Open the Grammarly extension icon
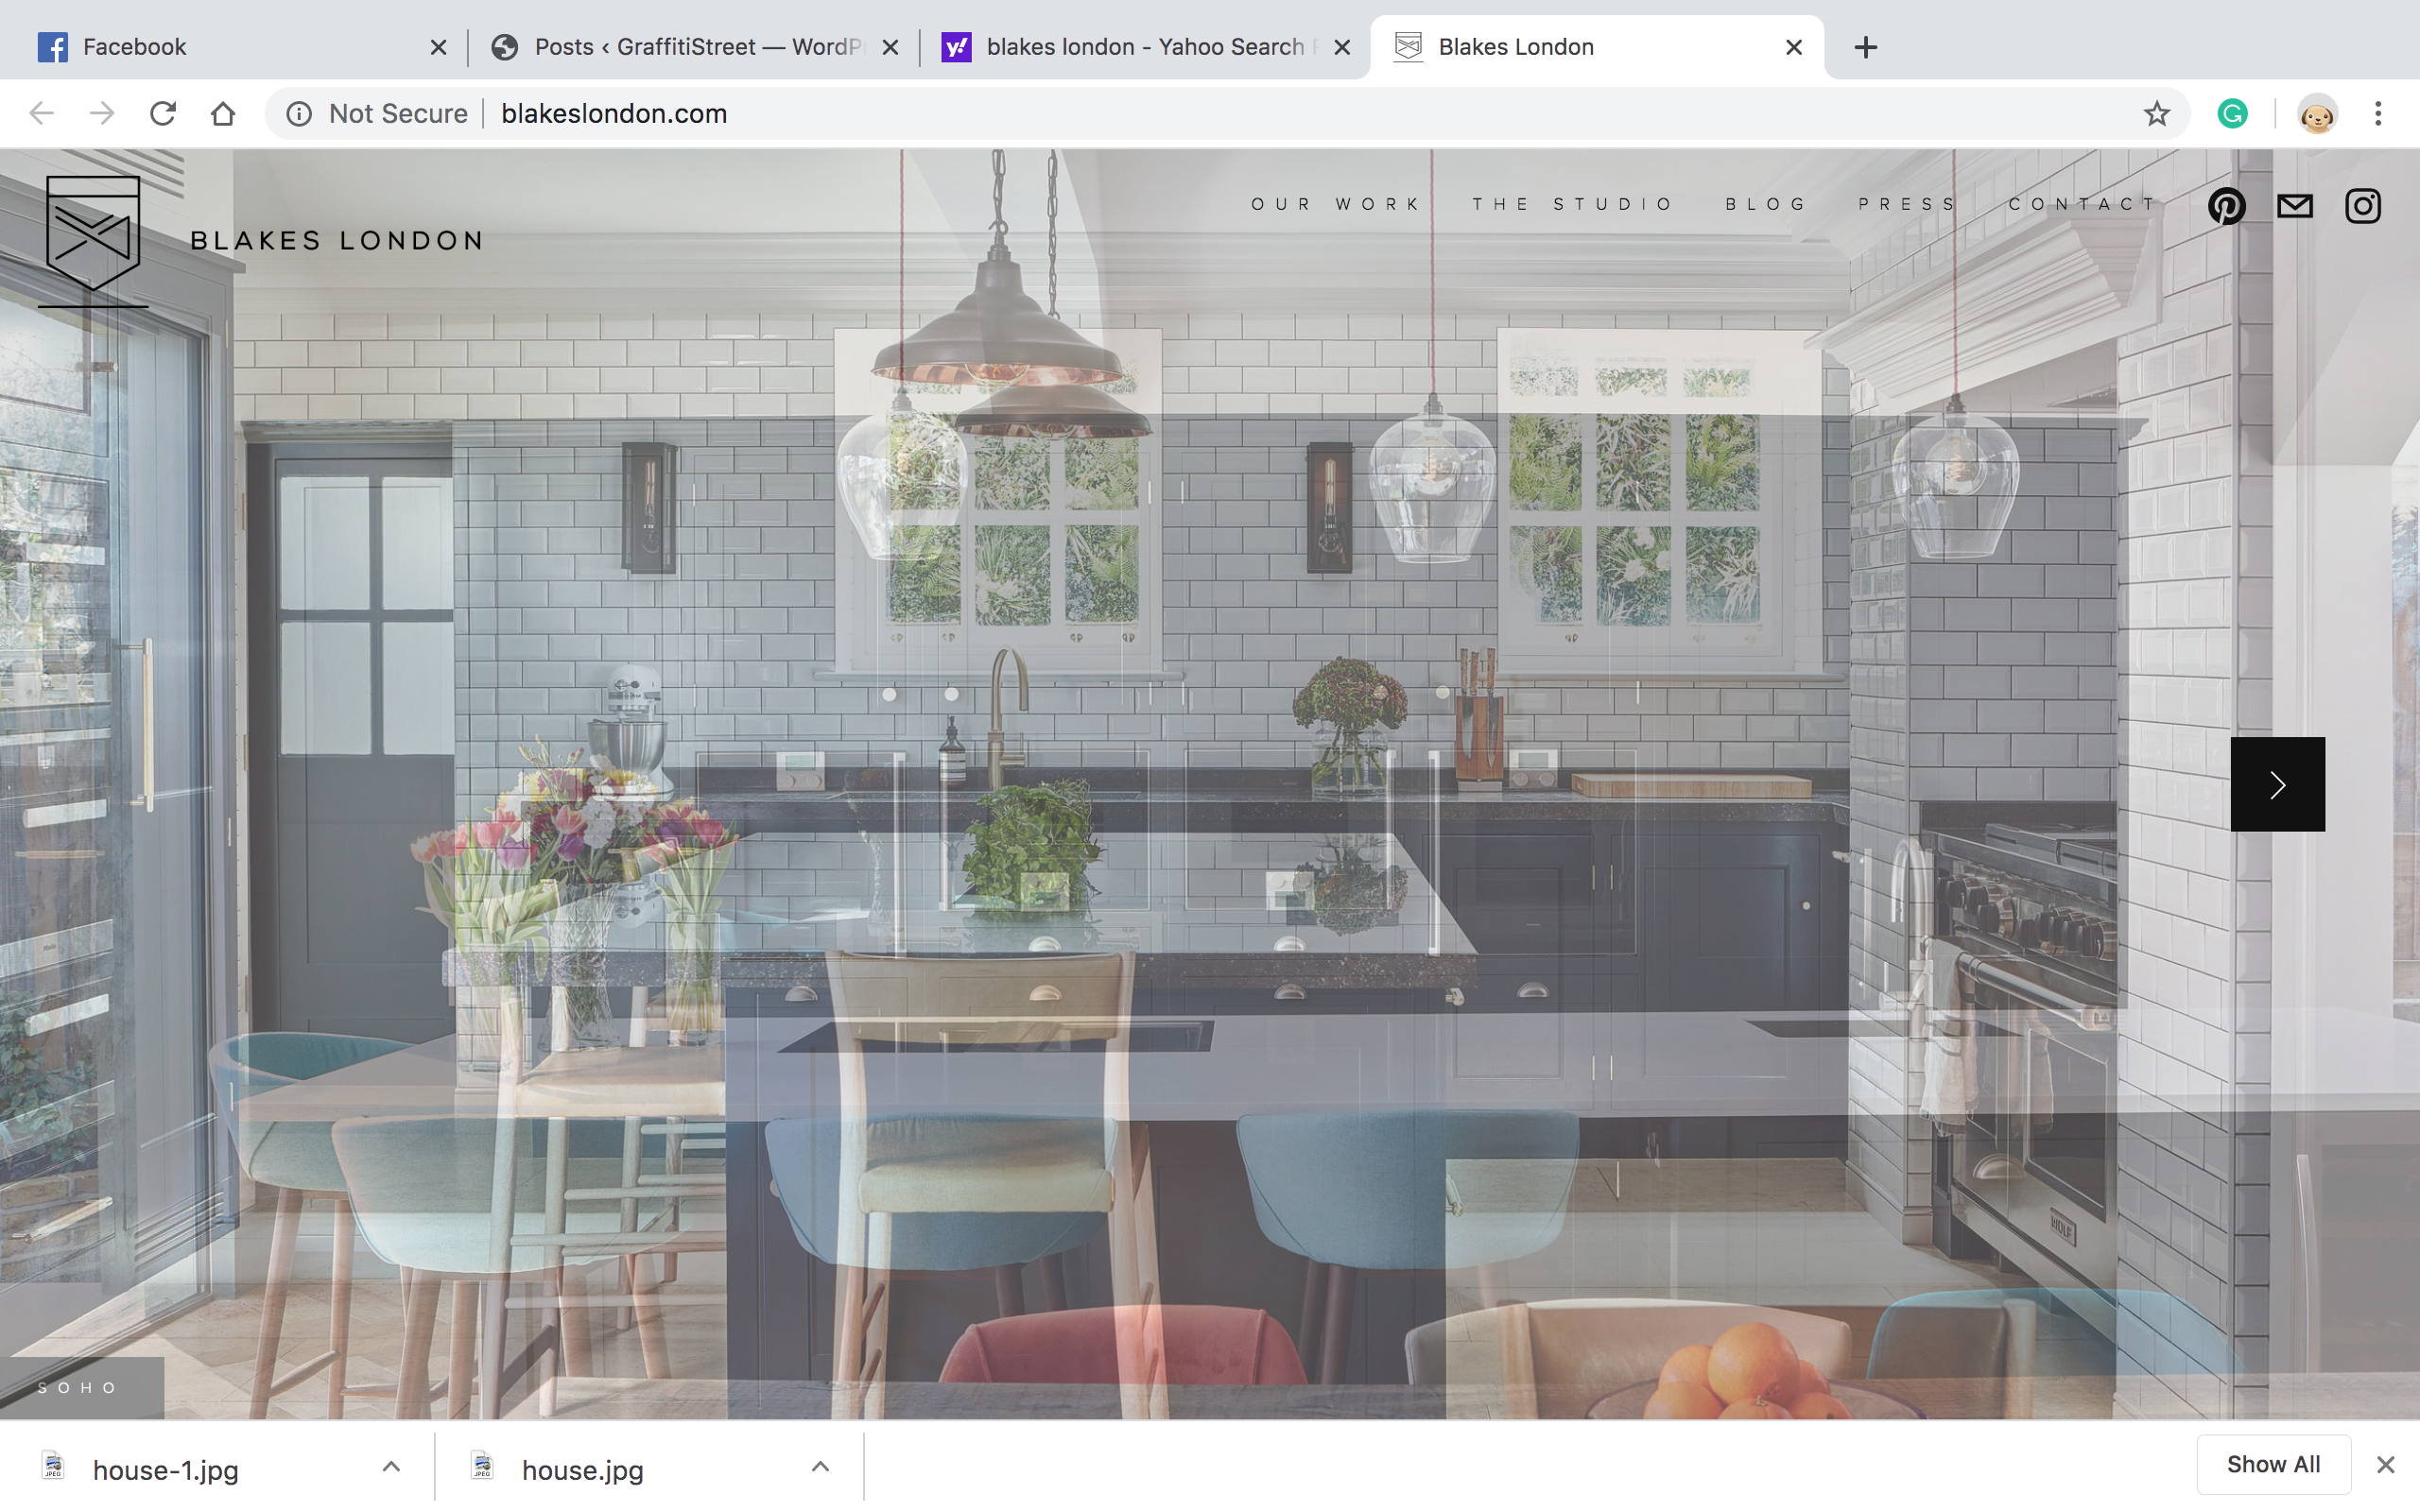The height and width of the screenshot is (1512, 2420). tap(2232, 113)
